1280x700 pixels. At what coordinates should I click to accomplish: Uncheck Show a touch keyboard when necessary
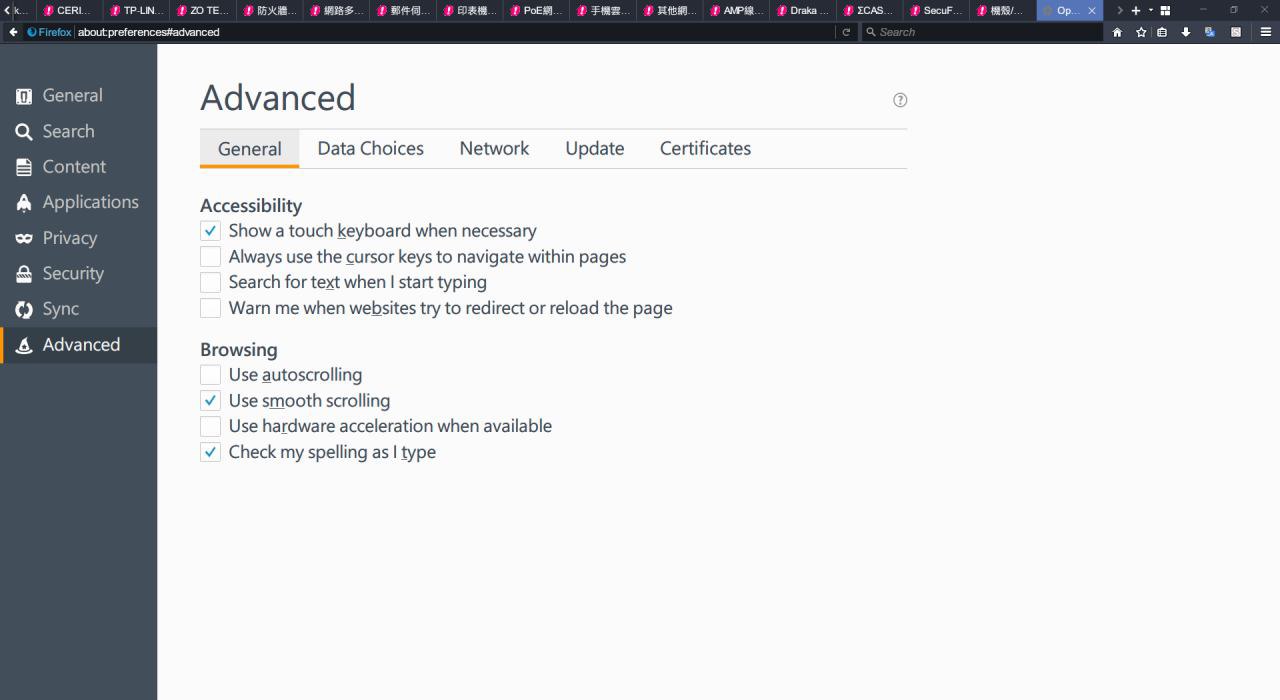[210, 231]
